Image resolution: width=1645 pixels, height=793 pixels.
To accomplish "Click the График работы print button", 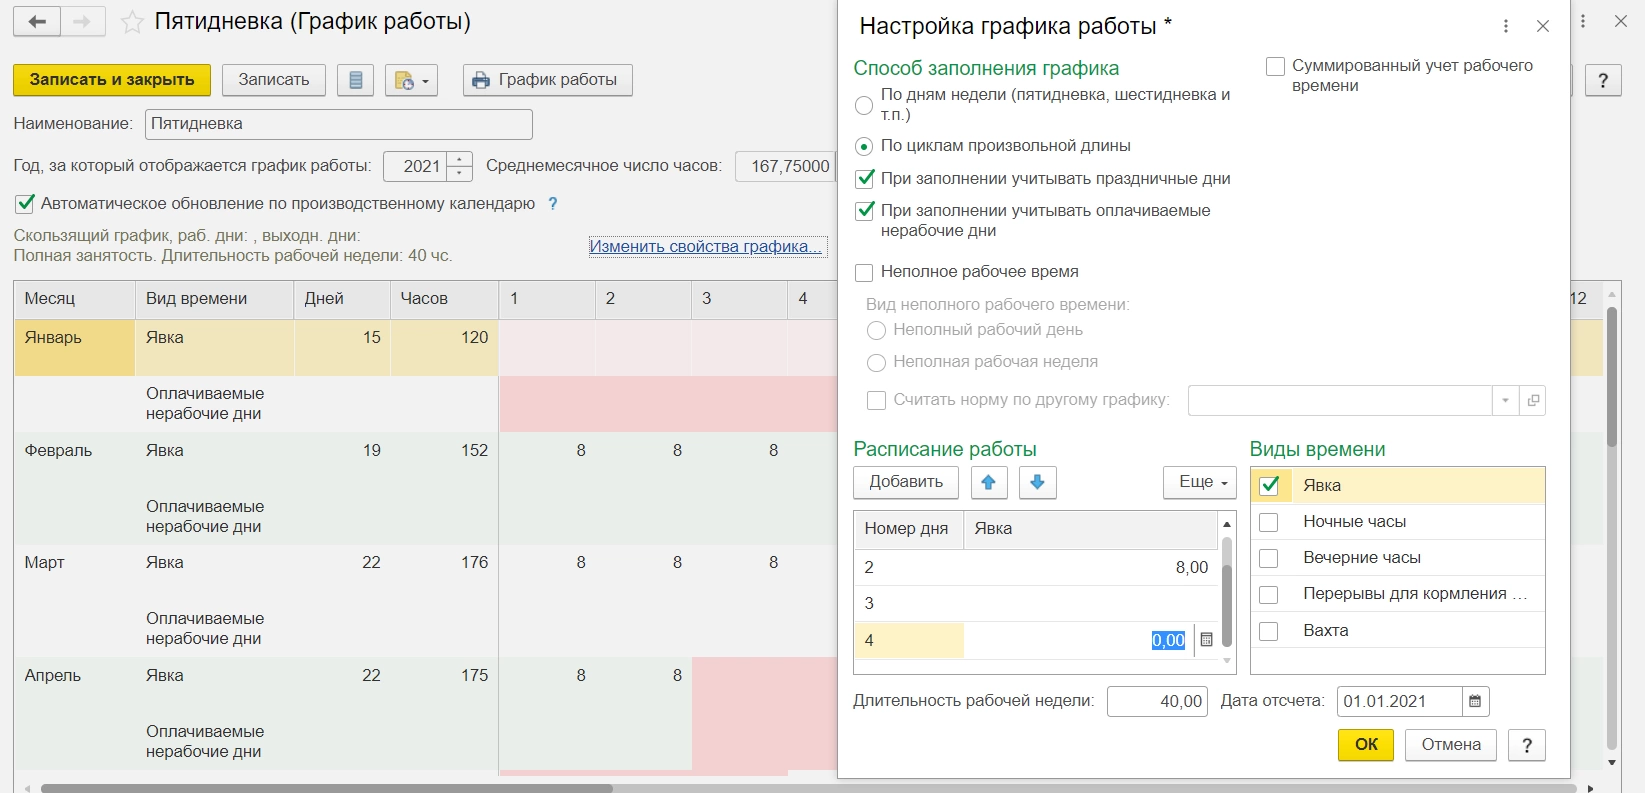I will (x=547, y=80).
